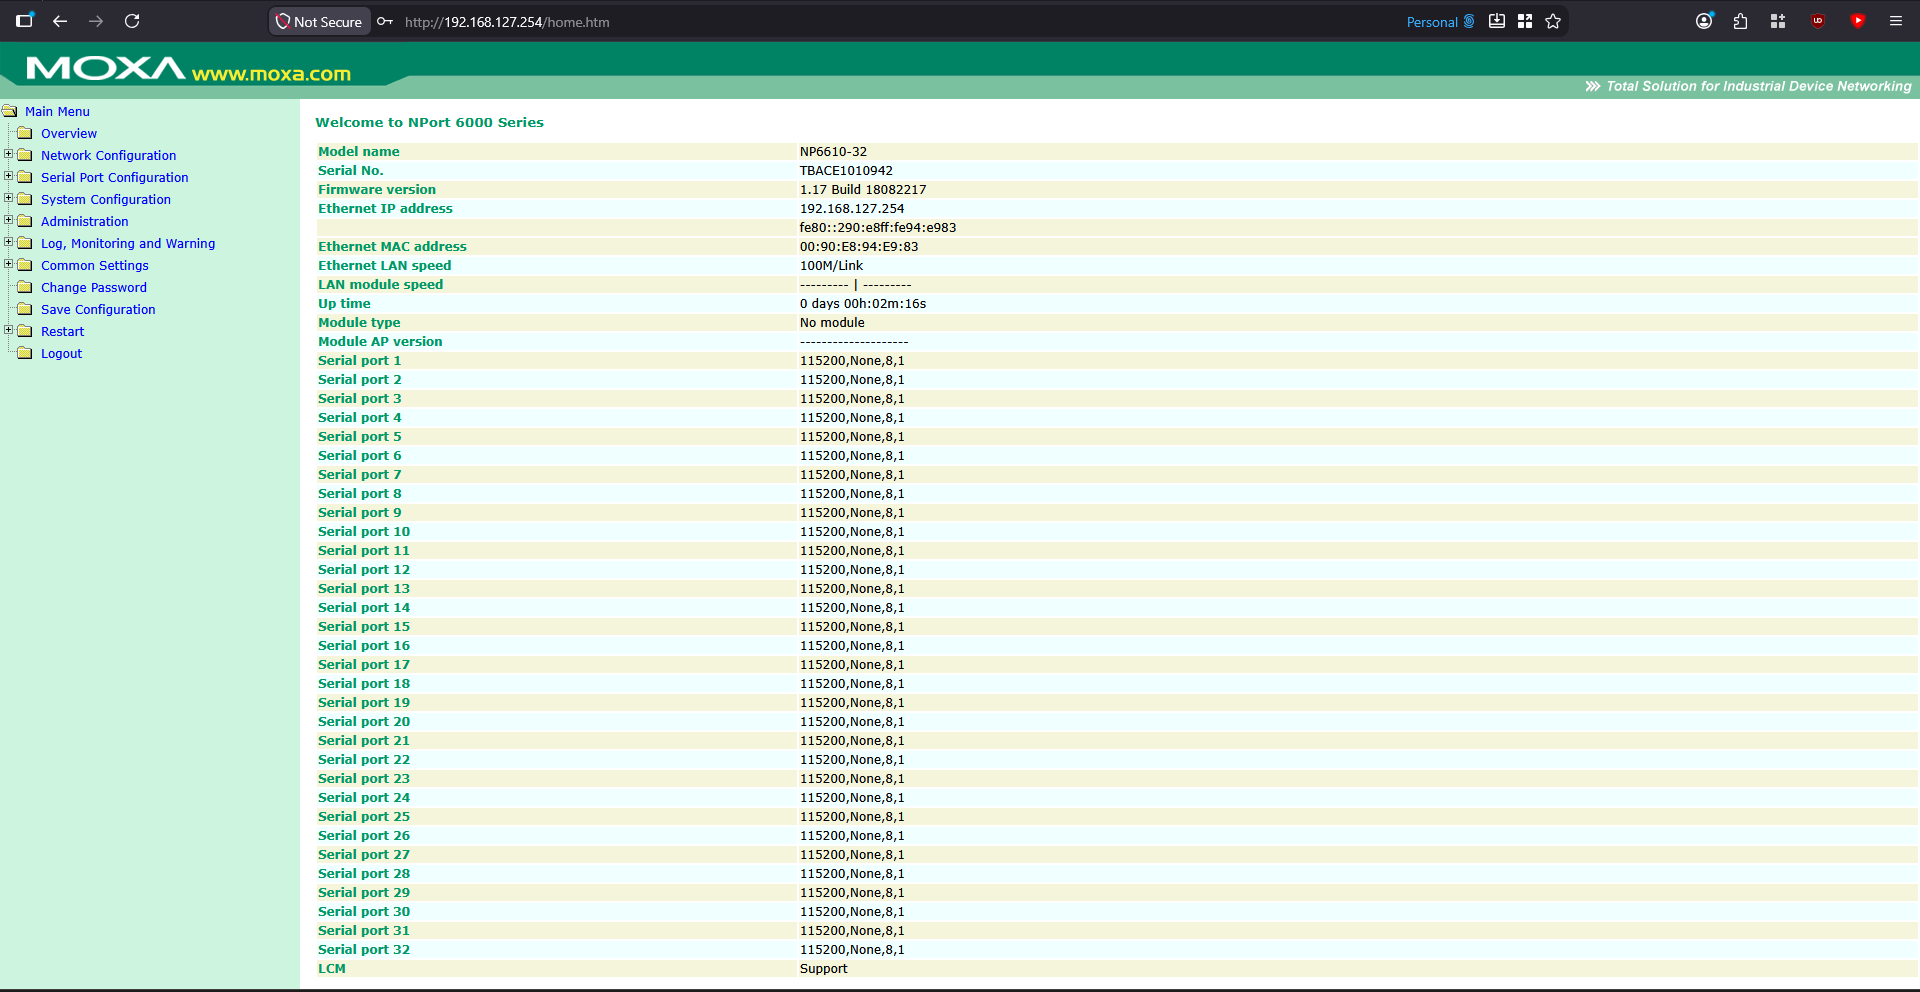Click the install/download tray icon in address bar
This screenshot has width=1920, height=992.
pyautogui.click(x=1497, y=21)
